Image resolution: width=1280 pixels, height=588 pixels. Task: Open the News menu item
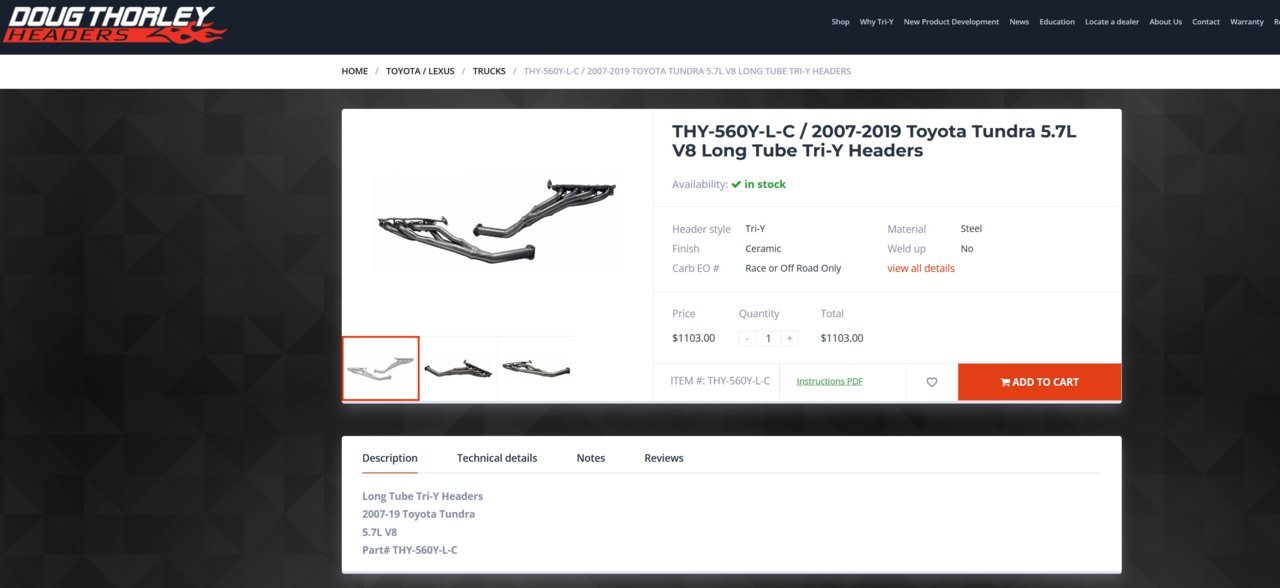[1019, 22]
